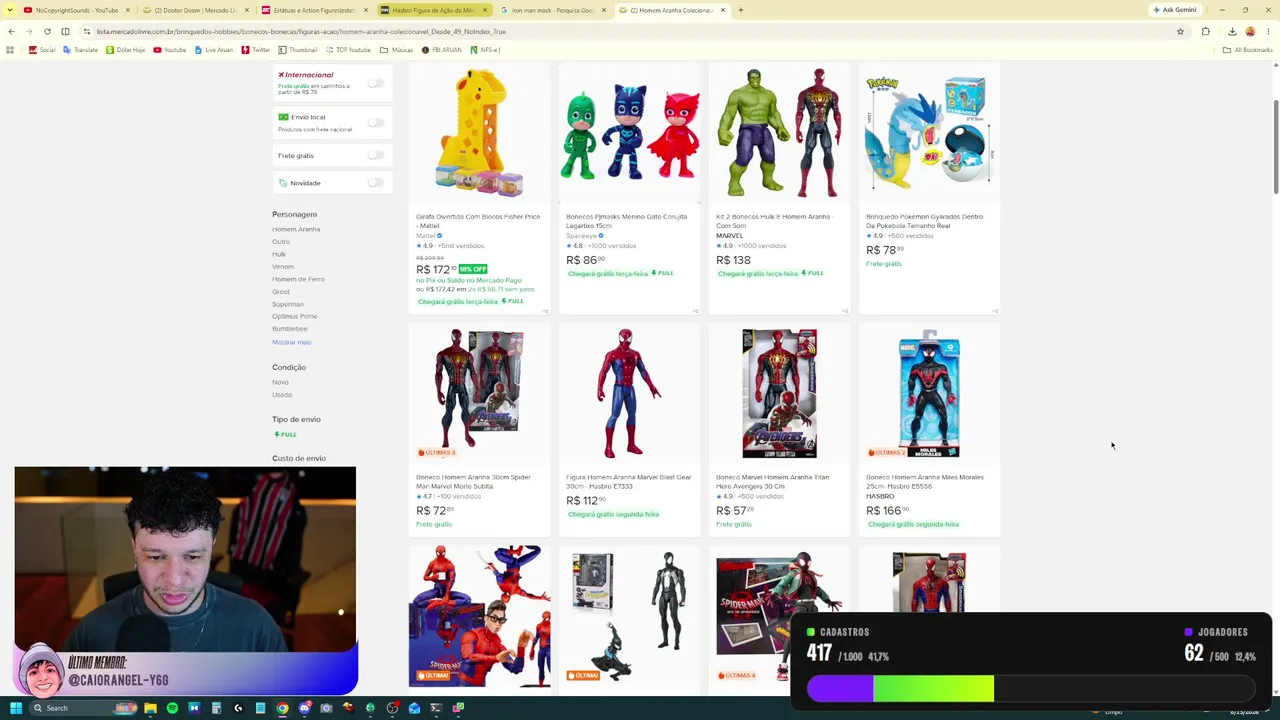Click the browser address bar
1280x720 pixels.
tap(630, 31)
